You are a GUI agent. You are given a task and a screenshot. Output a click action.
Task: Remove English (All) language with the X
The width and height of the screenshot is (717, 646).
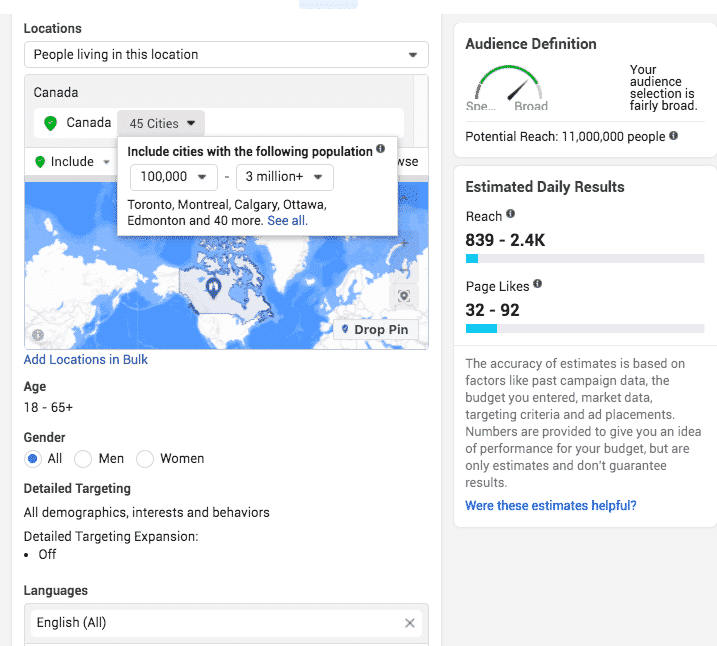pos(409,623)
